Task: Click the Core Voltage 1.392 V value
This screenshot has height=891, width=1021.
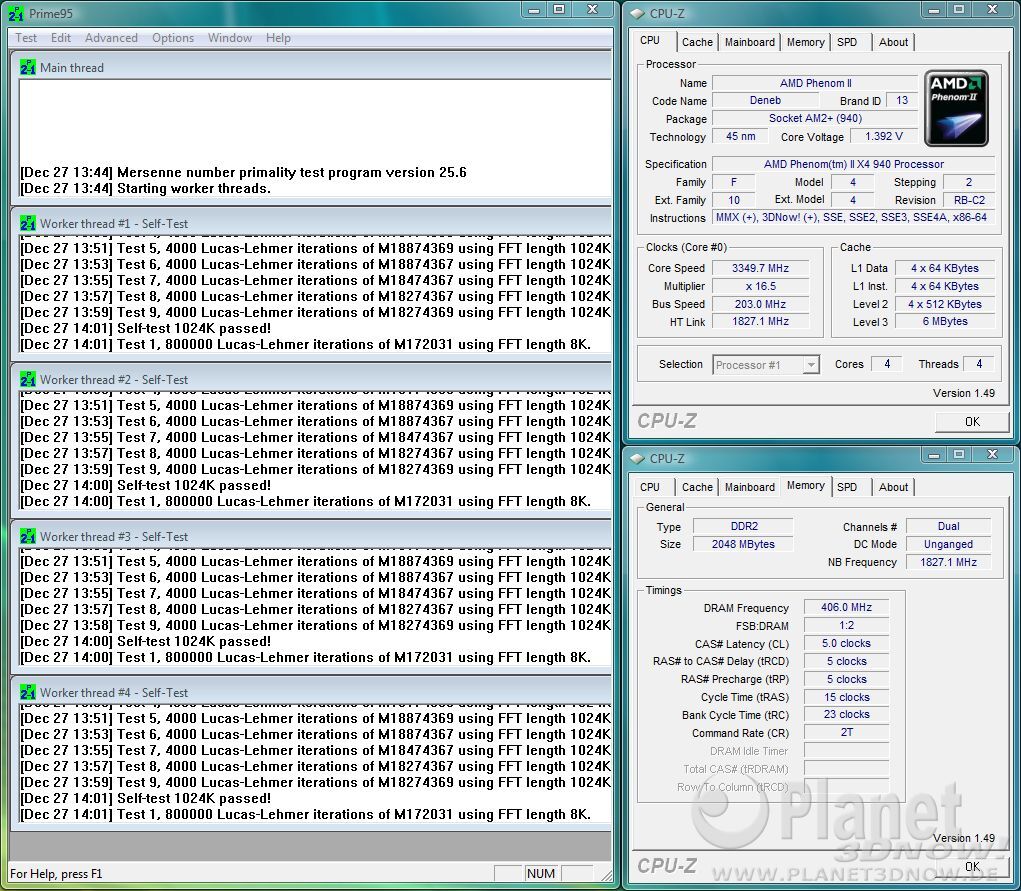Action: pos(883,136)
